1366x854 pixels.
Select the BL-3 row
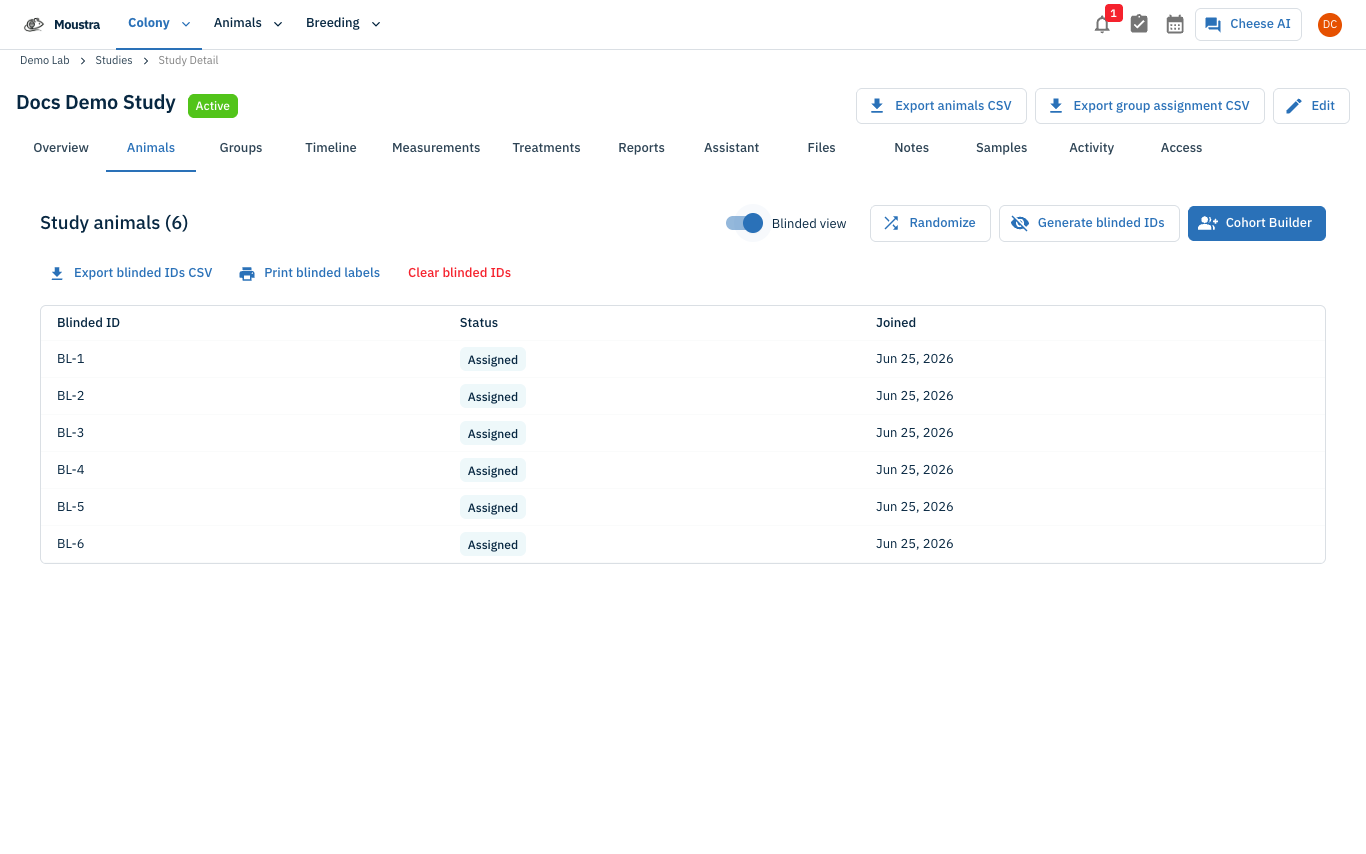pyautogui.click(x=683, y=433)
